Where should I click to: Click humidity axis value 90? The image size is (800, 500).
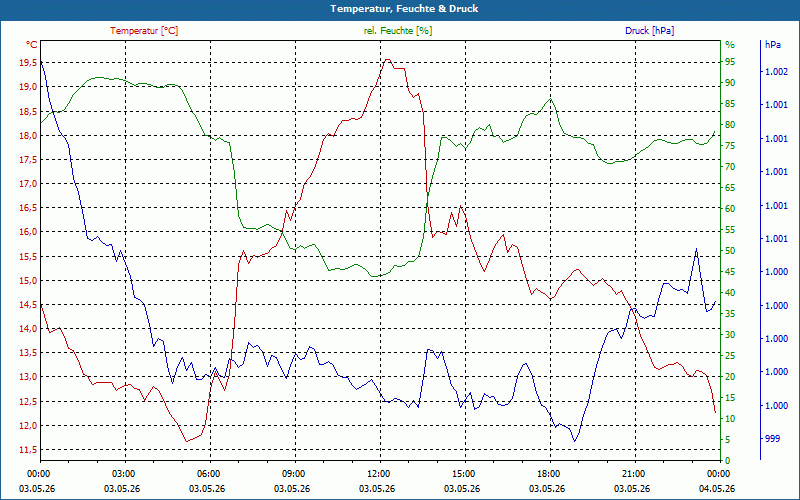(x=730, y=83)
